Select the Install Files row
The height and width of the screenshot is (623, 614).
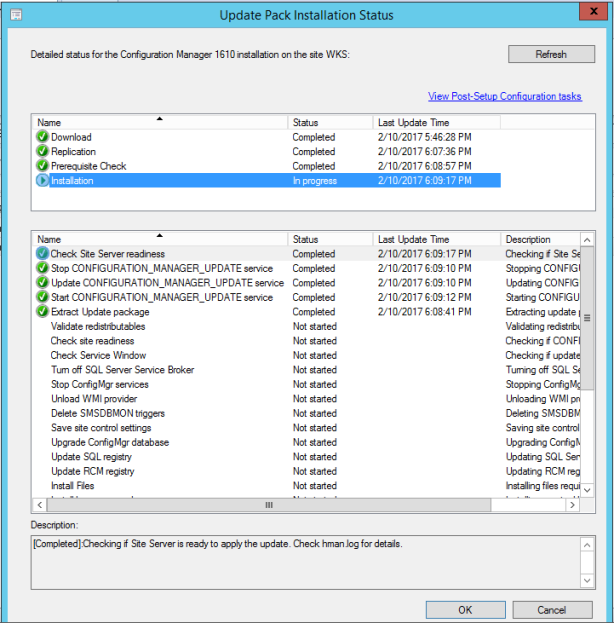[308, 486]
